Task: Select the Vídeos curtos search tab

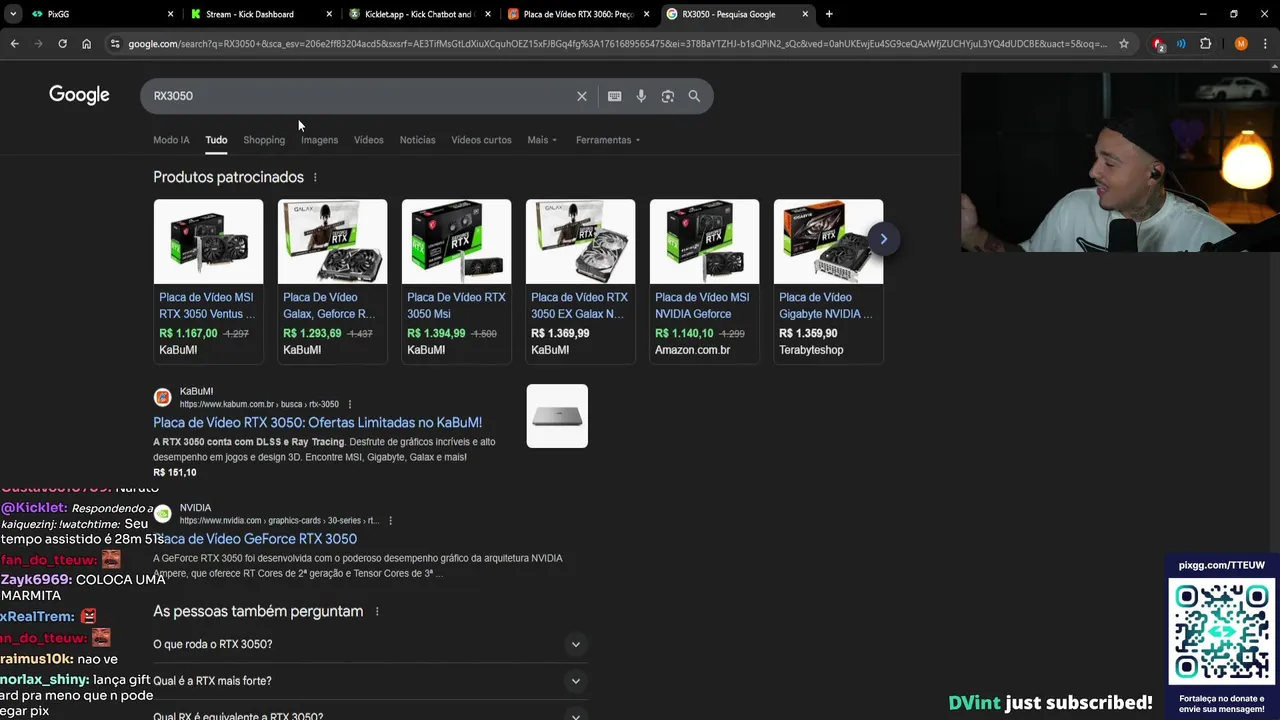Action: pos(481,140)
